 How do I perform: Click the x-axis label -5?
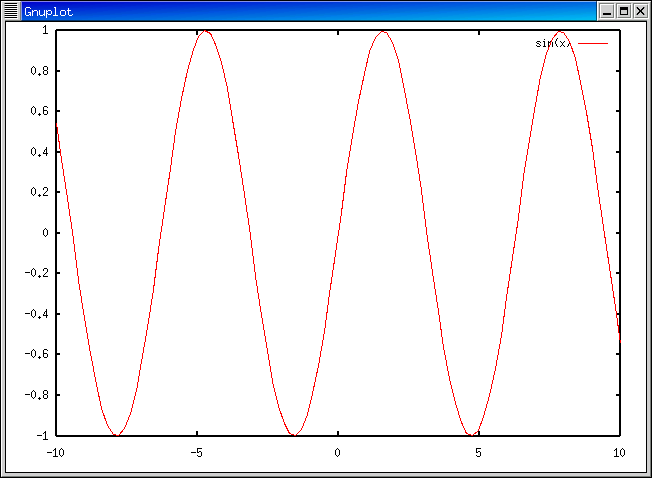(197, 453)
